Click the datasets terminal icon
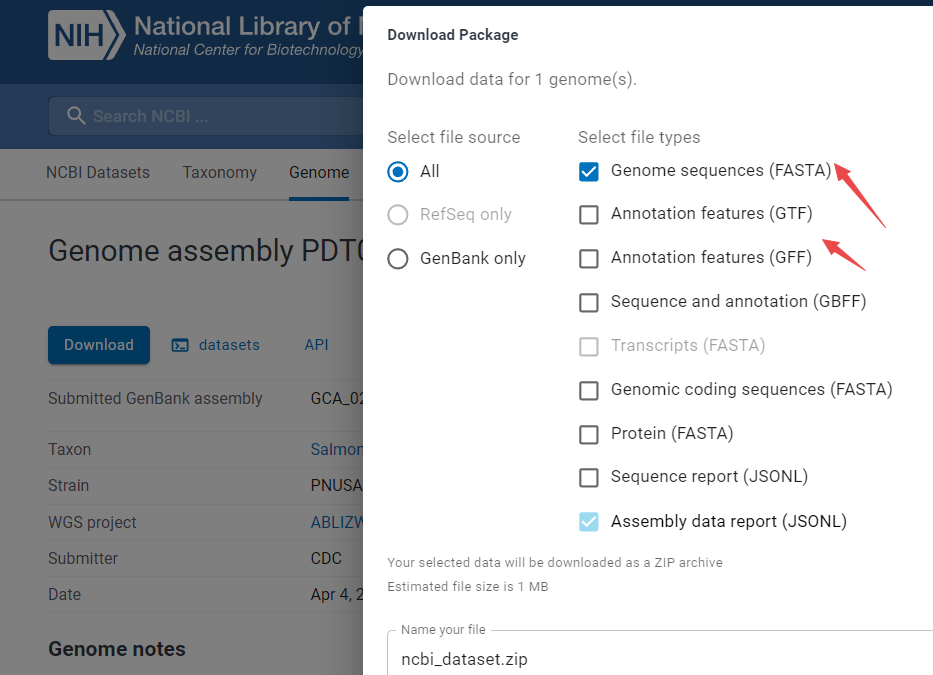This screenshot has height=675, width=933. tap(180, 345)
